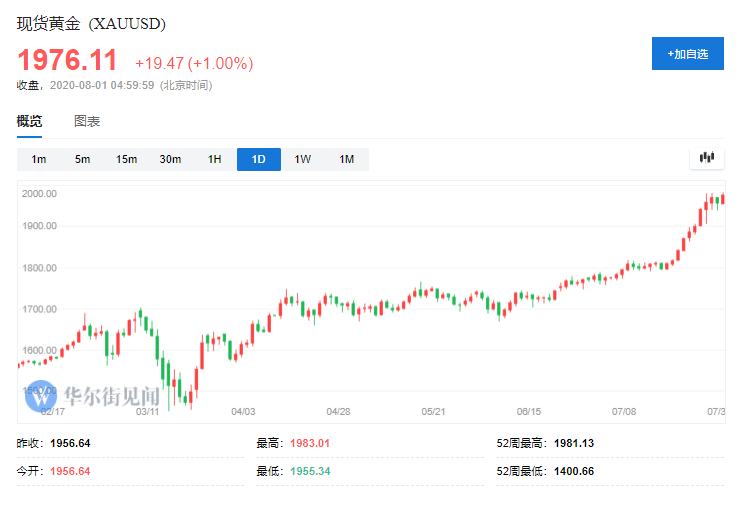The height and width of the screenshot is (505, 742).
Task: Select the active 1D timeframe
Action: pyautogui.click(x=259, y=159)
